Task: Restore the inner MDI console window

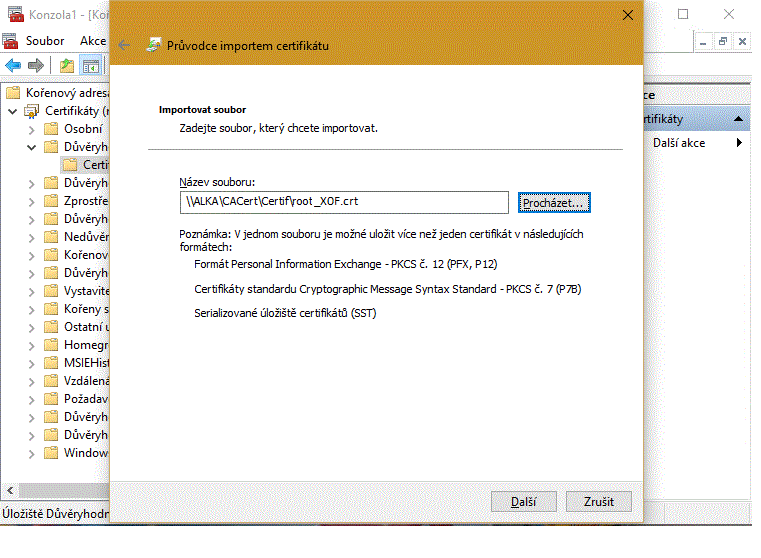Action: (x=723, y=41)
